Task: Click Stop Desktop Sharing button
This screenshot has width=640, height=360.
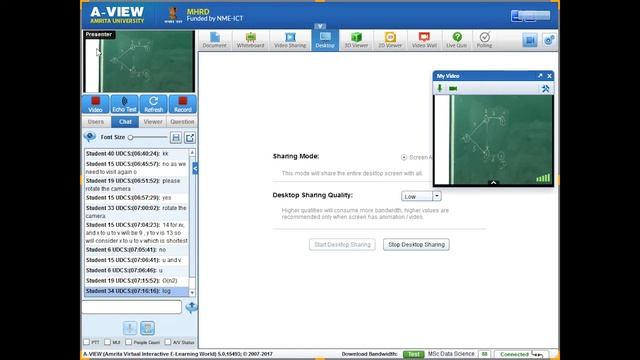Action: [416, 244]
